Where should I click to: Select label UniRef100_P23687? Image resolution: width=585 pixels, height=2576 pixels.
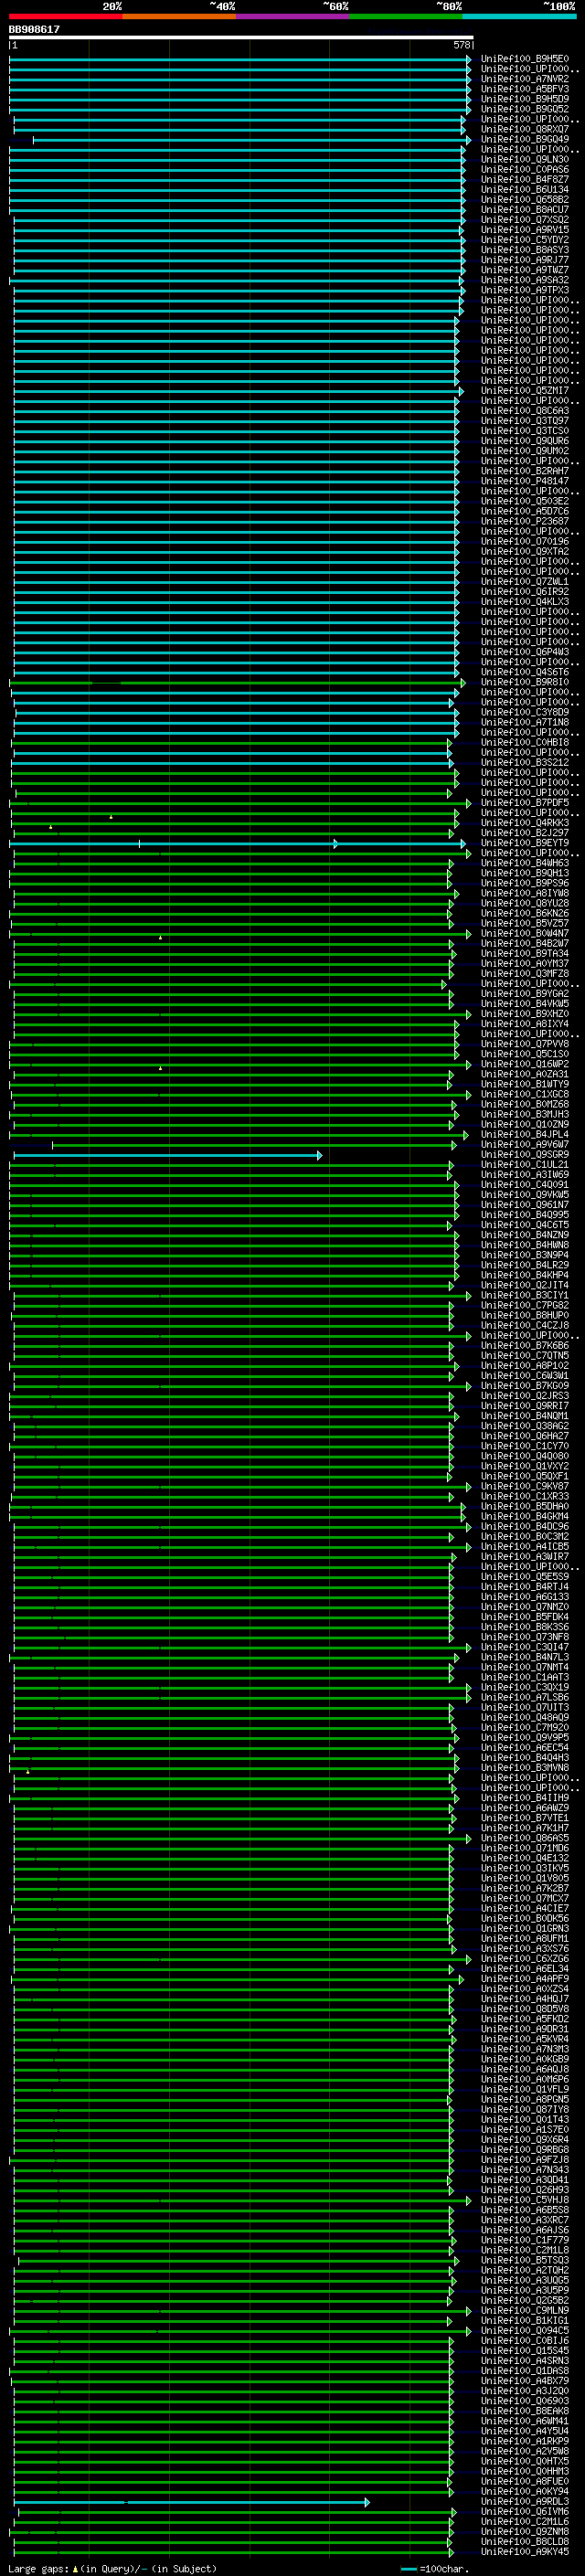pos(524,521)
